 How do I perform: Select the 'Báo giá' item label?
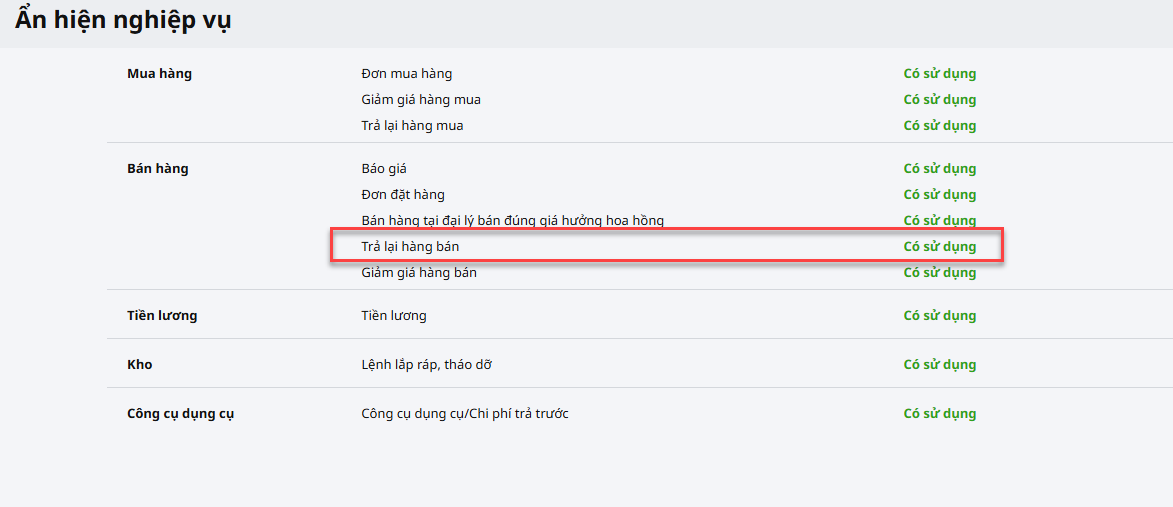[384, 169]
